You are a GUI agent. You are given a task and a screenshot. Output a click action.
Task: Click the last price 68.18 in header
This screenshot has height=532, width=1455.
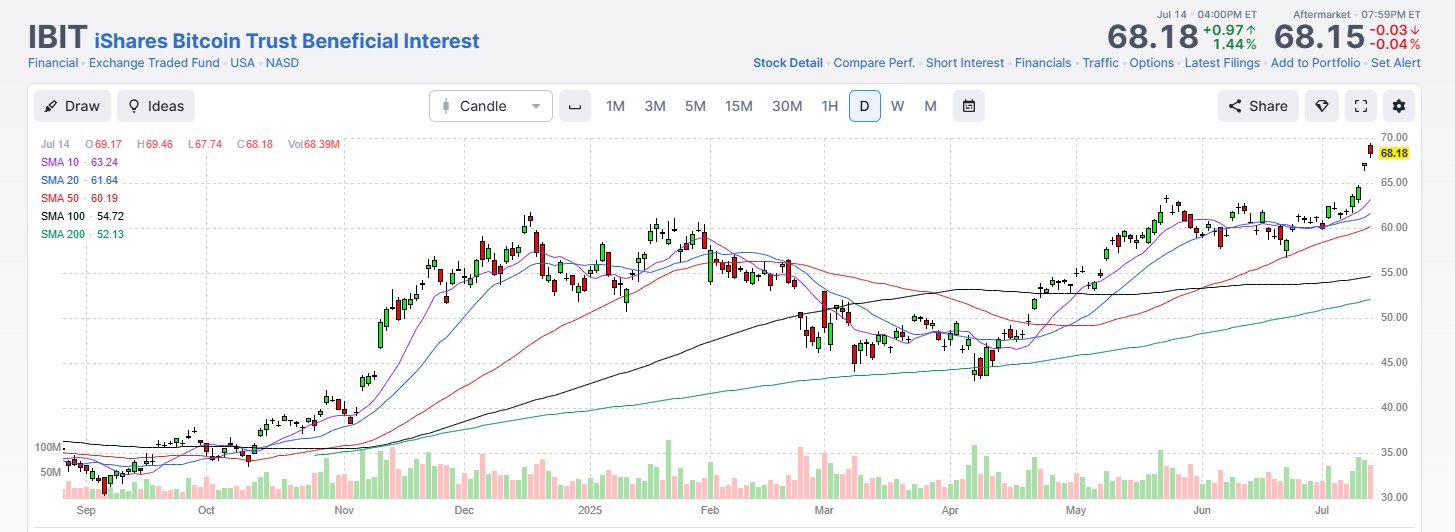click(1152, 37)
